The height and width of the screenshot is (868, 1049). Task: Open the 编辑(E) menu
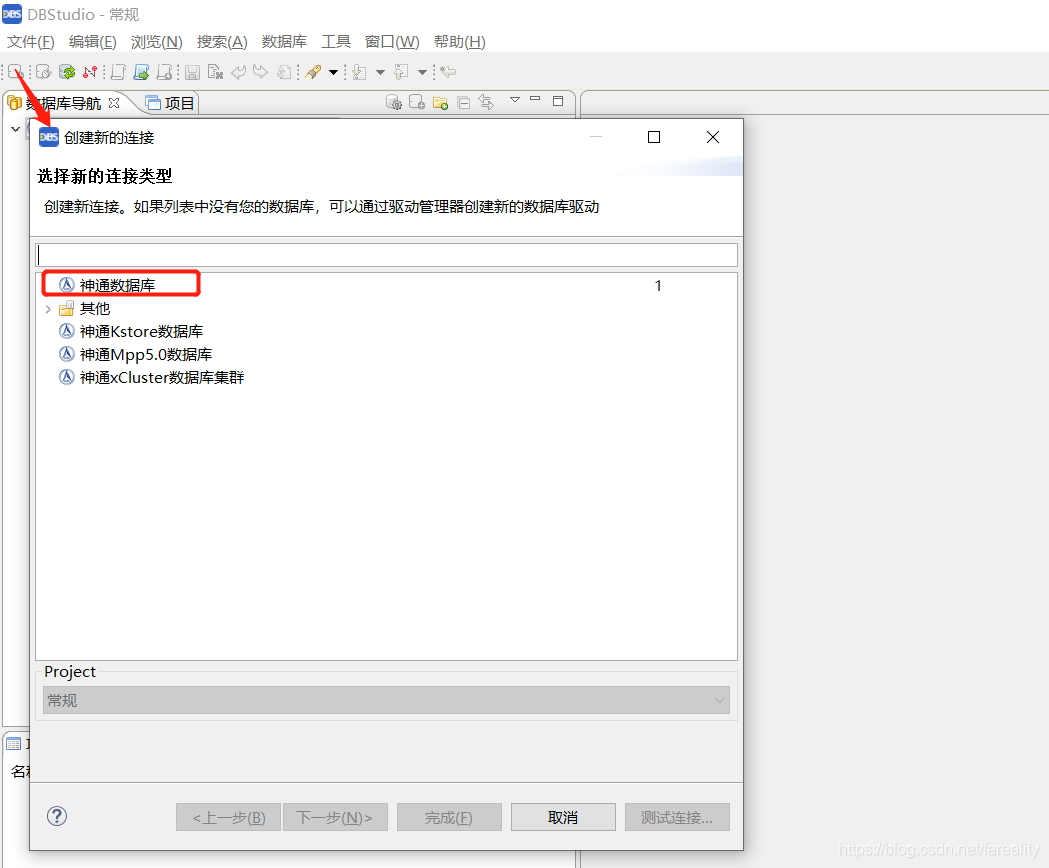click(92, 41)
